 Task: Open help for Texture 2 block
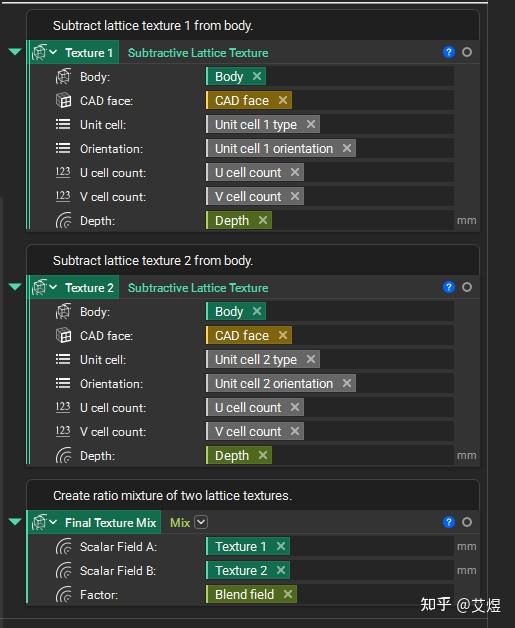pos(449,287)
